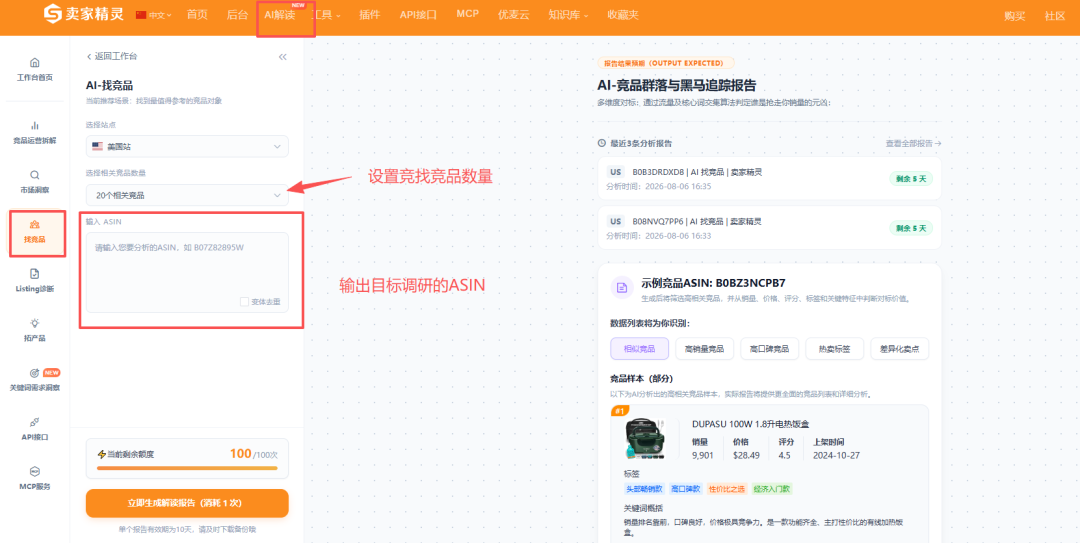Select the 差异化卖点 tab
The image size is (1080, 543).
(x=900, y=349)
